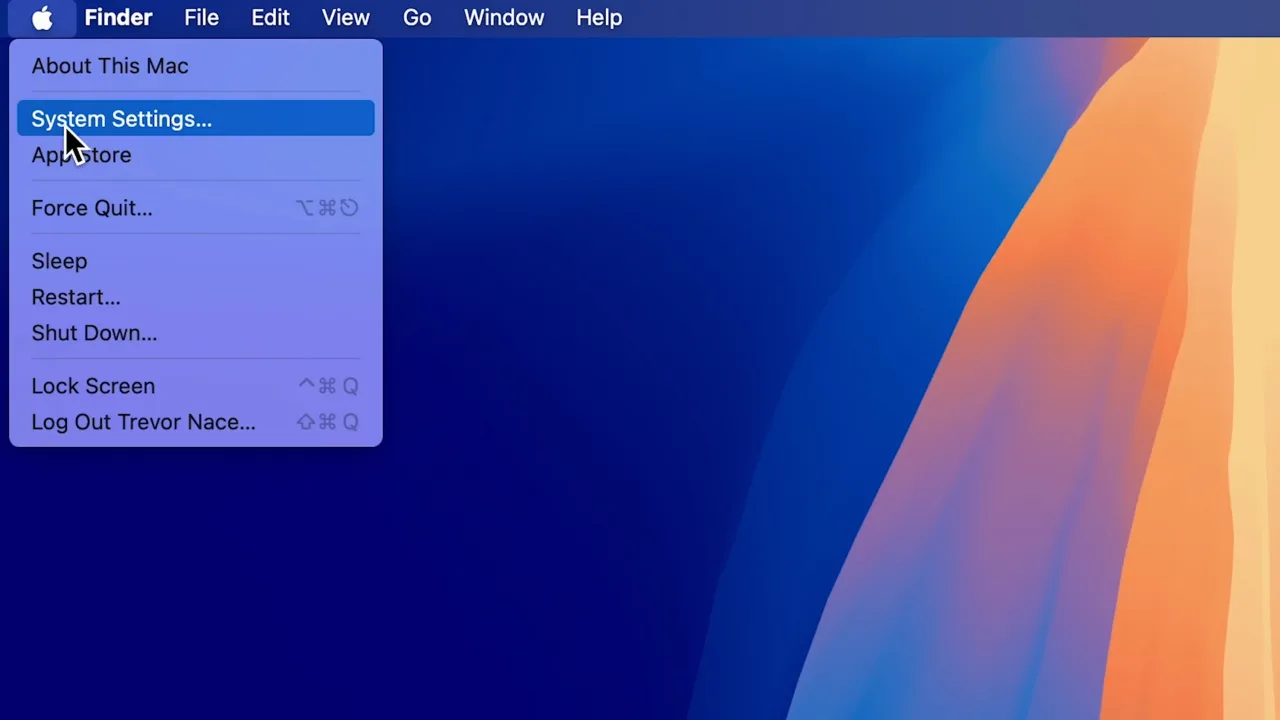The height and width of the screenshot is (720, 1280).
Task: Click the Finder menu in the menu bar
Action: click(x=118, y=17)
